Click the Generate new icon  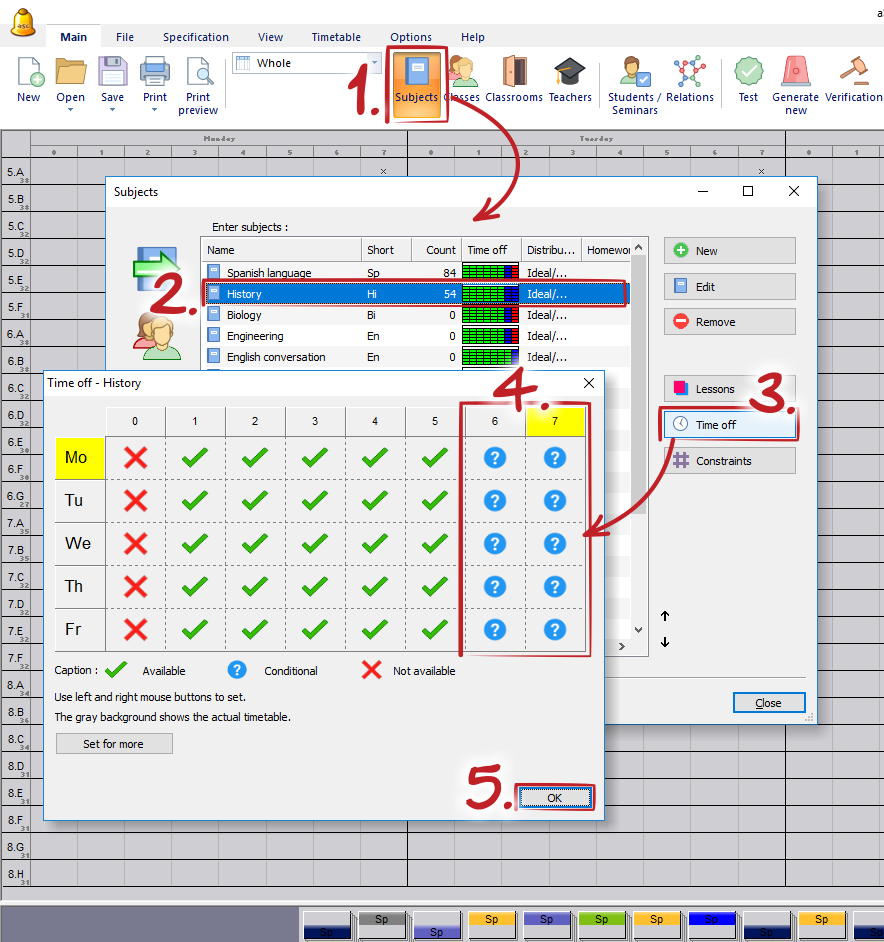point(796,74)
